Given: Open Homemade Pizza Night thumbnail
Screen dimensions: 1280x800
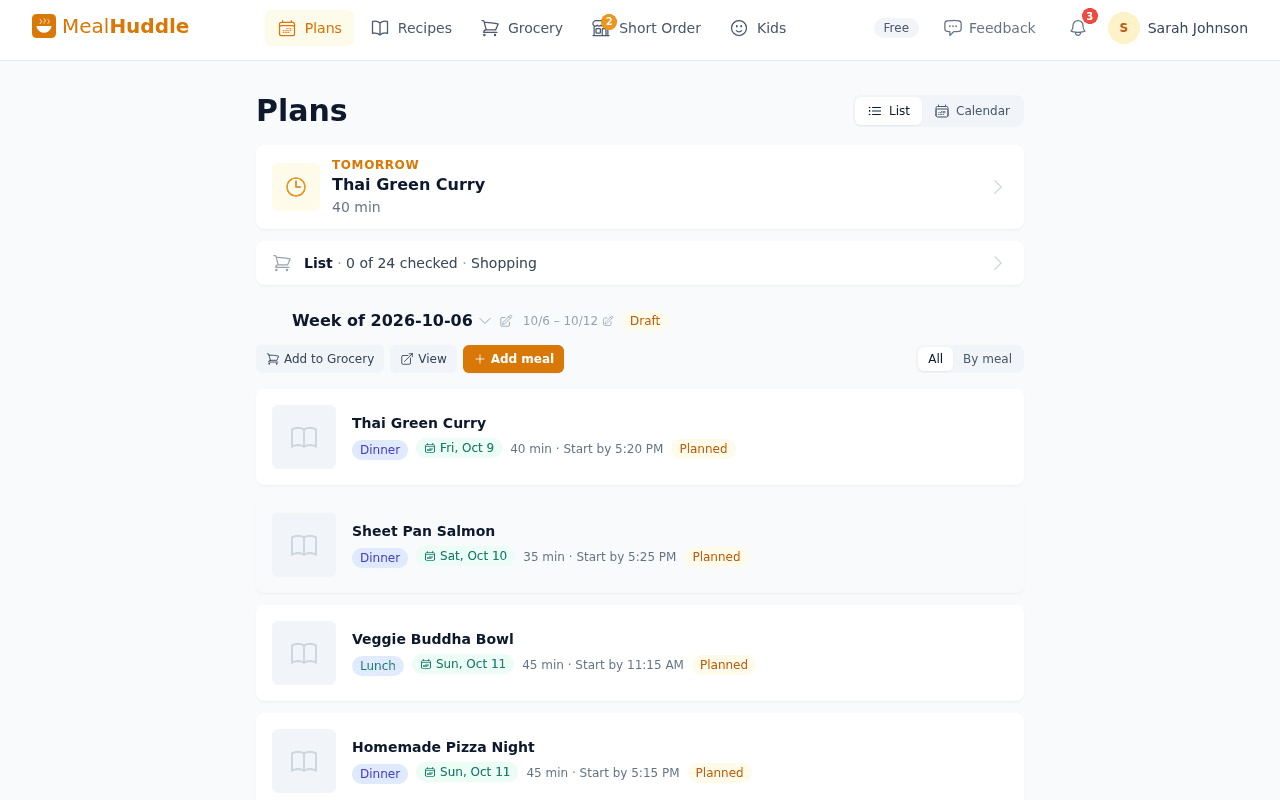Looking at the screenshot, I should (x=304, y=761).
